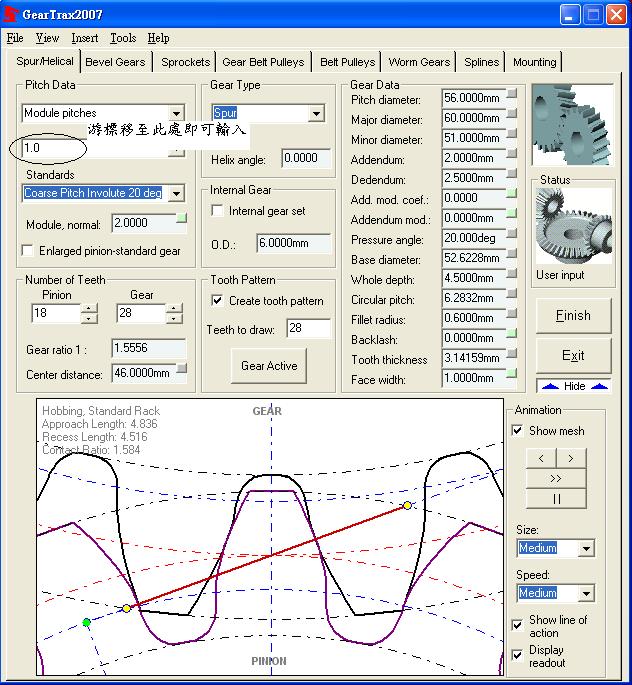Click the small button beside Addendum value
The width and height of the screenshot is (632, 685).
pyautogui.click(x=511, y=153)
